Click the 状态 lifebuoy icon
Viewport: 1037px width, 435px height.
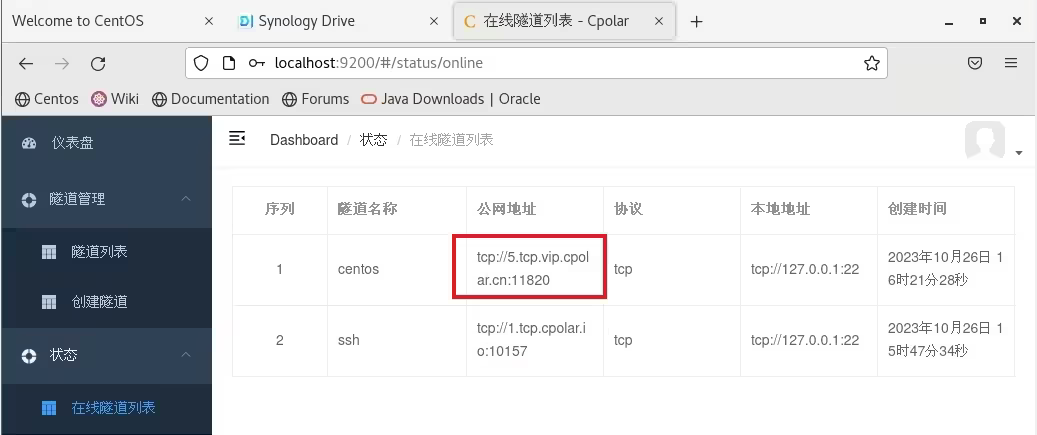pos(28,356)
